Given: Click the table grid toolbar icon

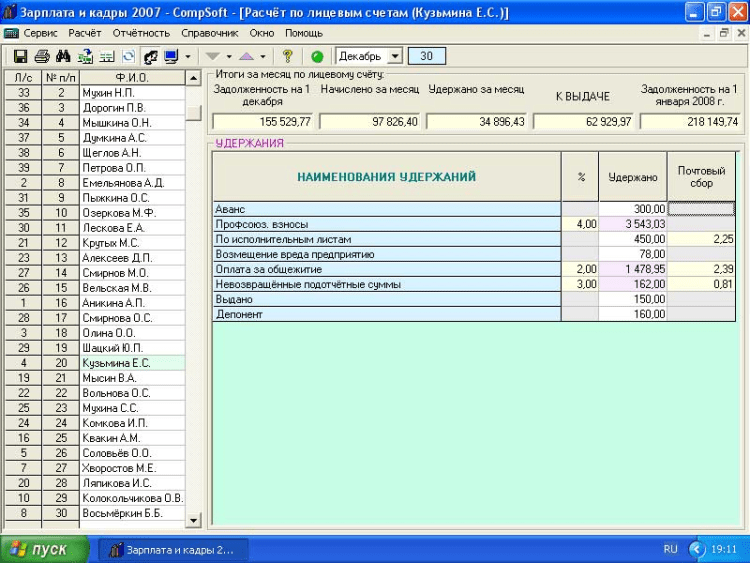Looking at the screenshot, I should 107,57.
